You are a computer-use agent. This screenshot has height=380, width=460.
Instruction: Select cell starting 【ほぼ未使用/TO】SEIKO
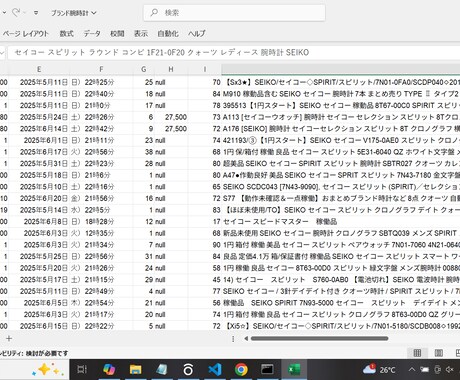(341, 210)
